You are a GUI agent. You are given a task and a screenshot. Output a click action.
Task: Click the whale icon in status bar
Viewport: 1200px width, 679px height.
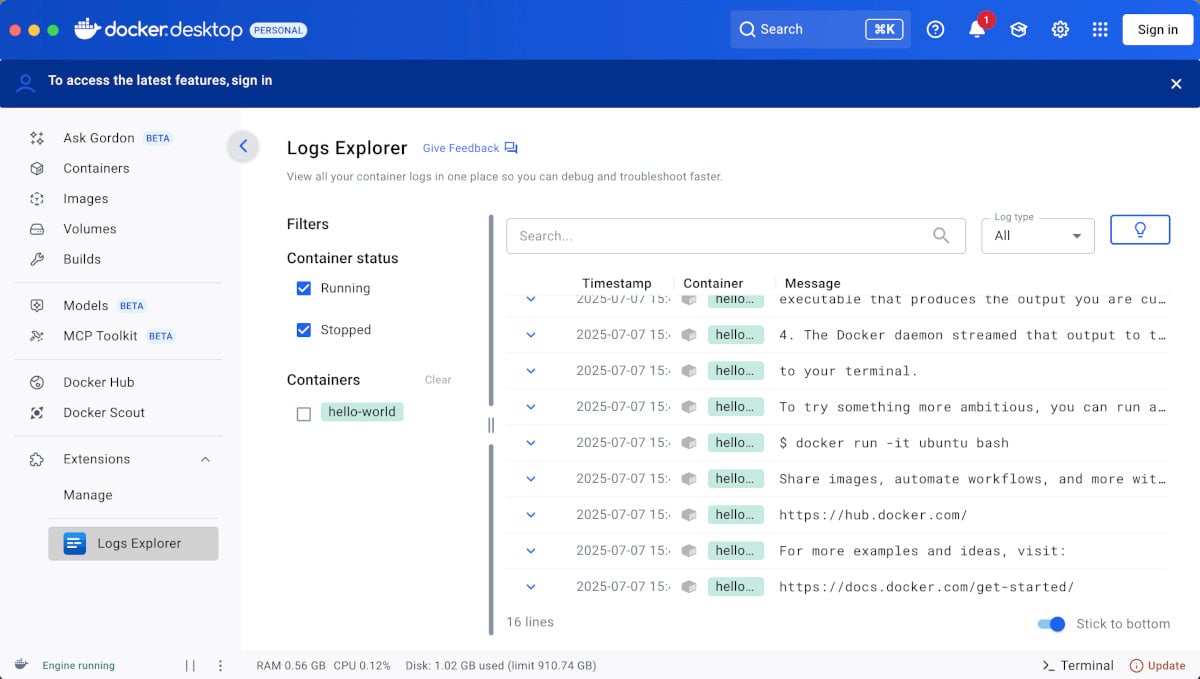(20, 665)
